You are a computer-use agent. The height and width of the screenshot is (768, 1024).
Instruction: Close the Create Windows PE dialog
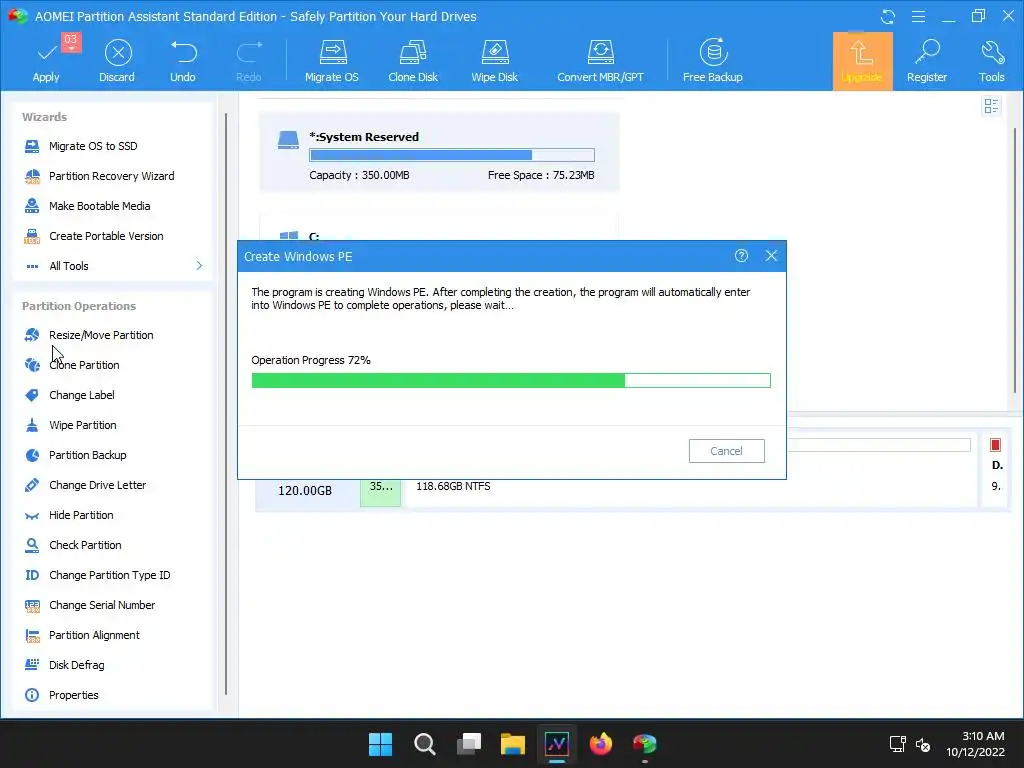click(x=771, y=256)
